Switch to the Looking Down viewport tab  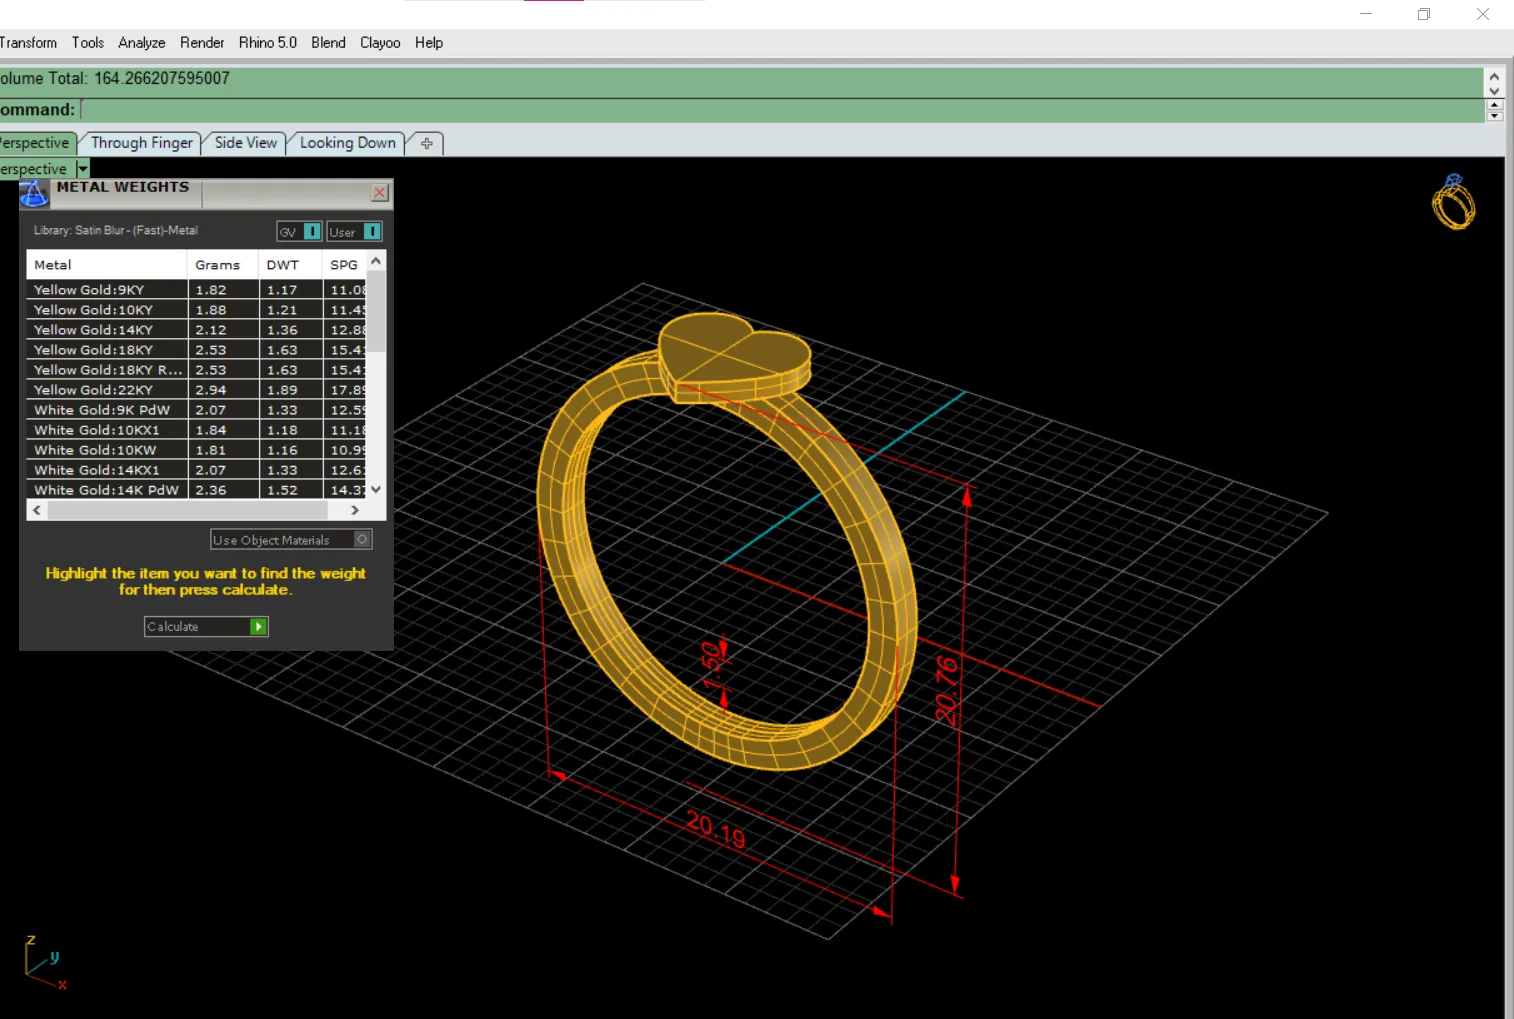(x=348, y=143)
